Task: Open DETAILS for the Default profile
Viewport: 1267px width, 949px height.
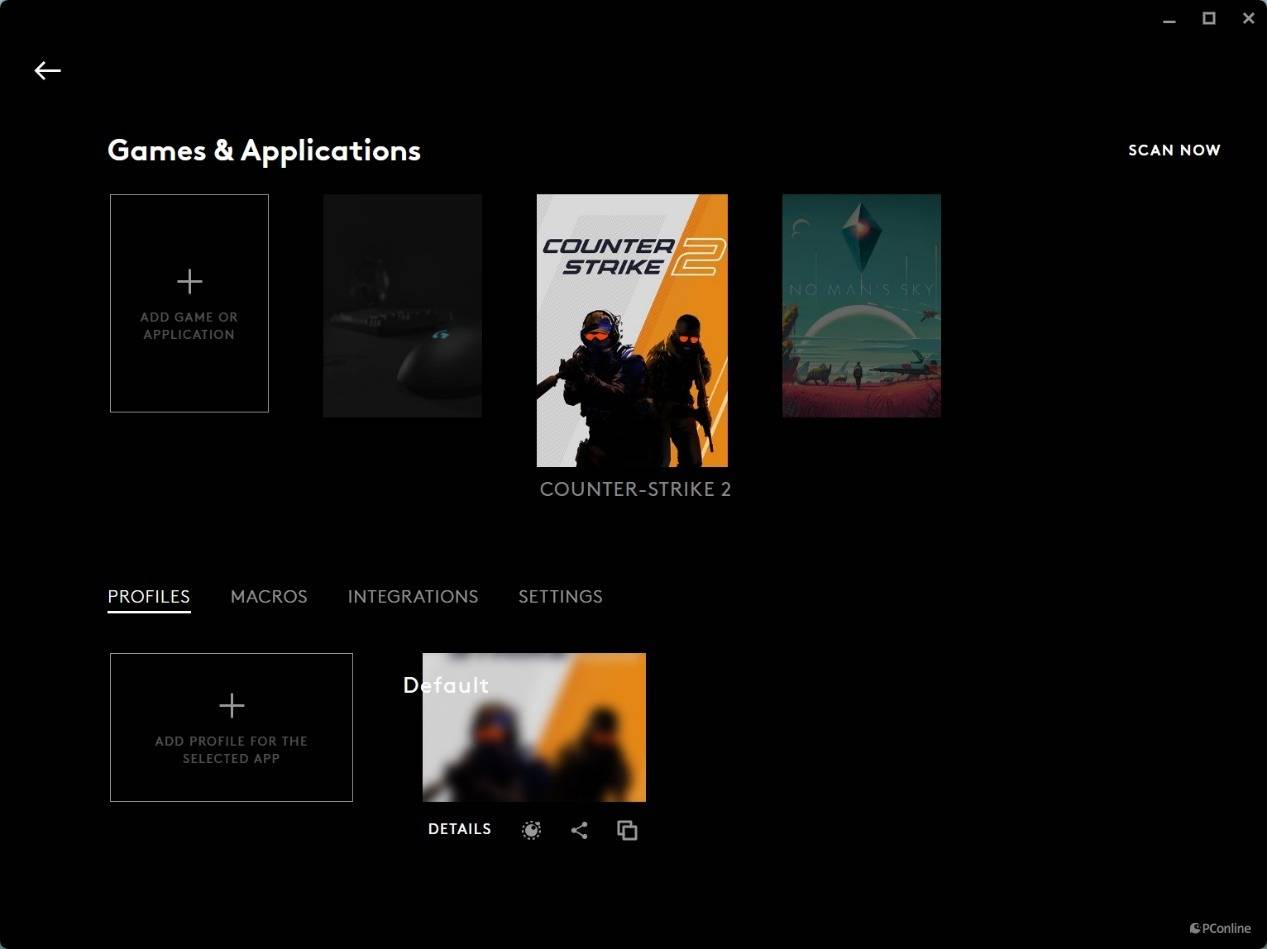Action: [x=459, y=829]
